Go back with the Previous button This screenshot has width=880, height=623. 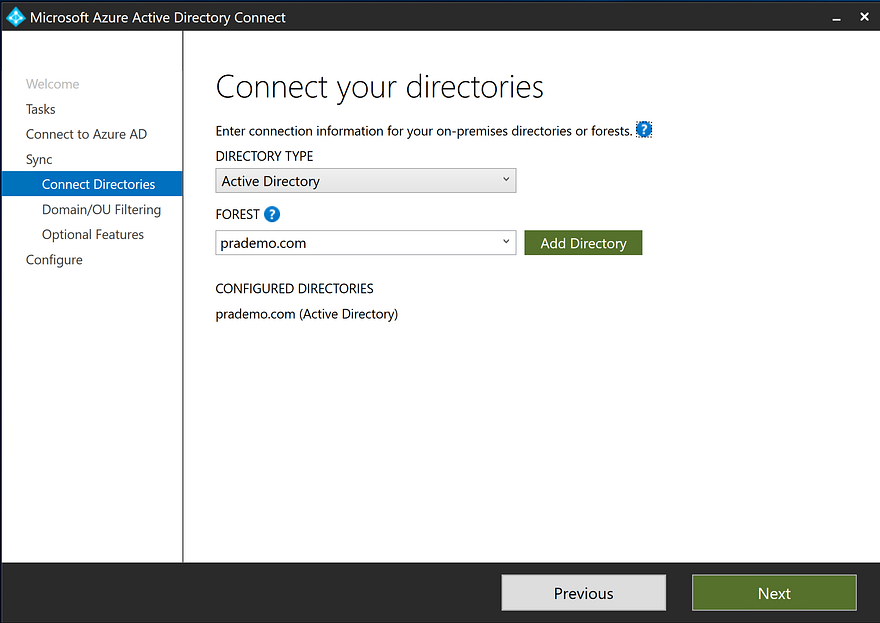(583, 593)
